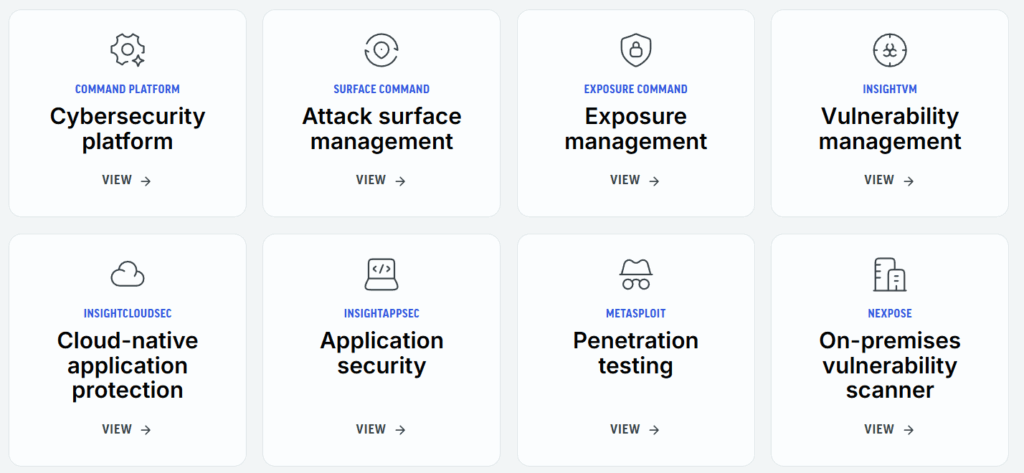Click the InsightCloudSec cloud icon

pos(127,273)
